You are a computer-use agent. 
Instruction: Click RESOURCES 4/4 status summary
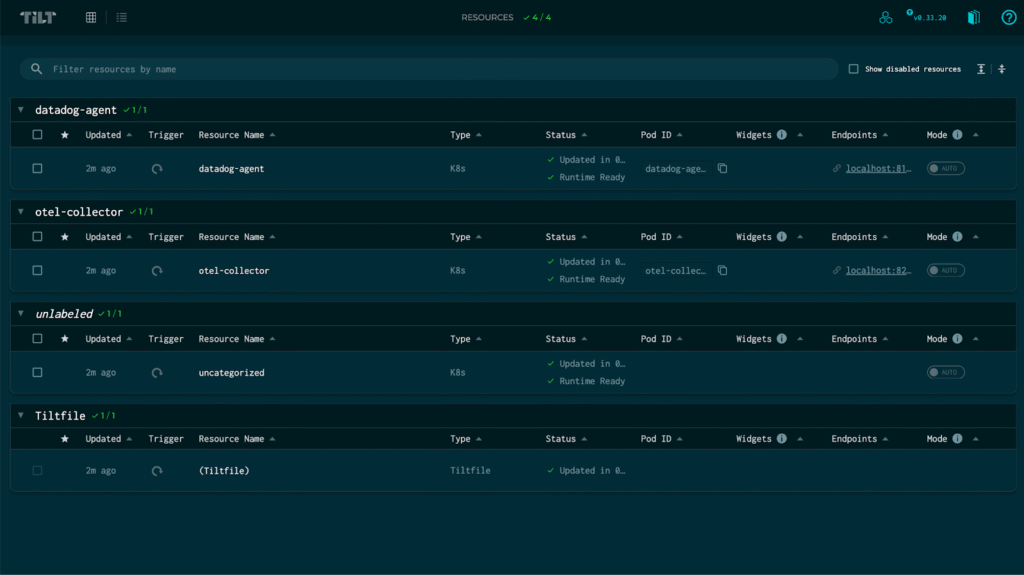506,18
